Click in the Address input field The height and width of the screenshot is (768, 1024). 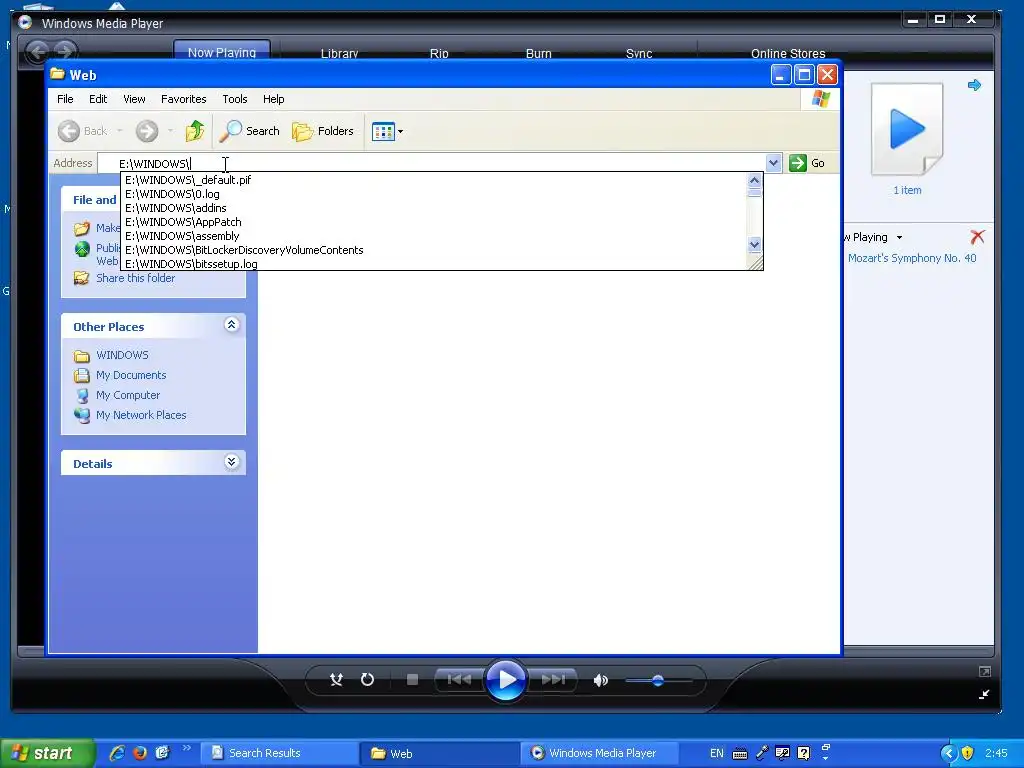click(431, 163)
